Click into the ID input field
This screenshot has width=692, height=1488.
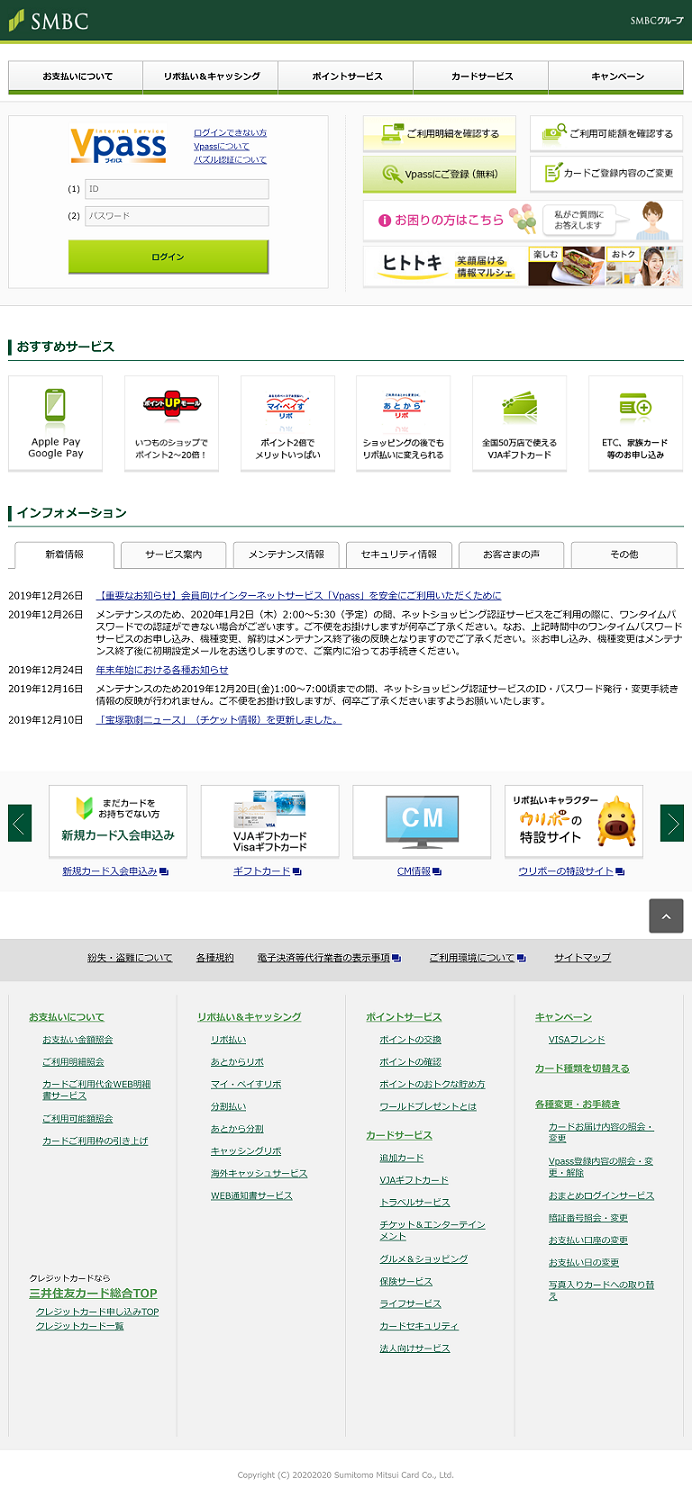coord(177,189)
